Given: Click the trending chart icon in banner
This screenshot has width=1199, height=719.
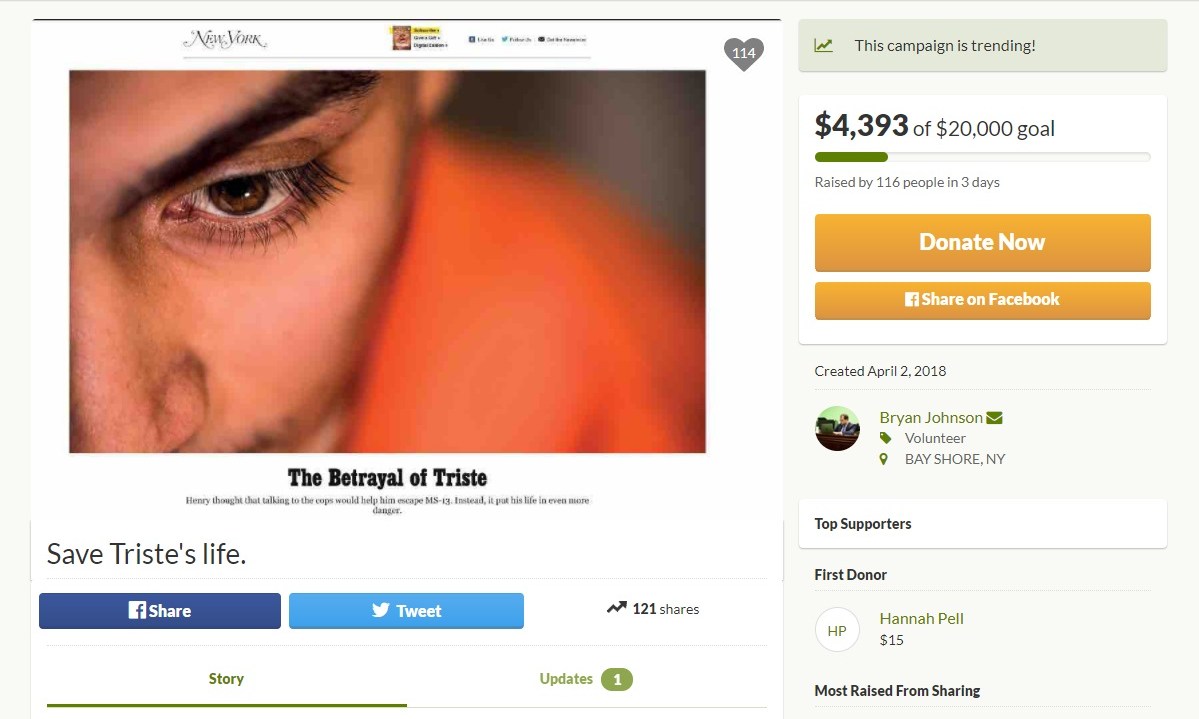Looking at the screenshot, I should click(x=823, y=45).
